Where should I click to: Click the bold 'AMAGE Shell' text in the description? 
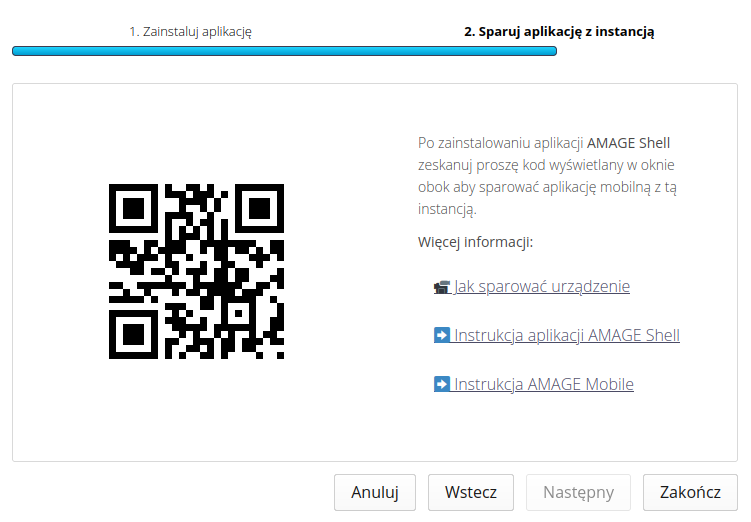628,143
